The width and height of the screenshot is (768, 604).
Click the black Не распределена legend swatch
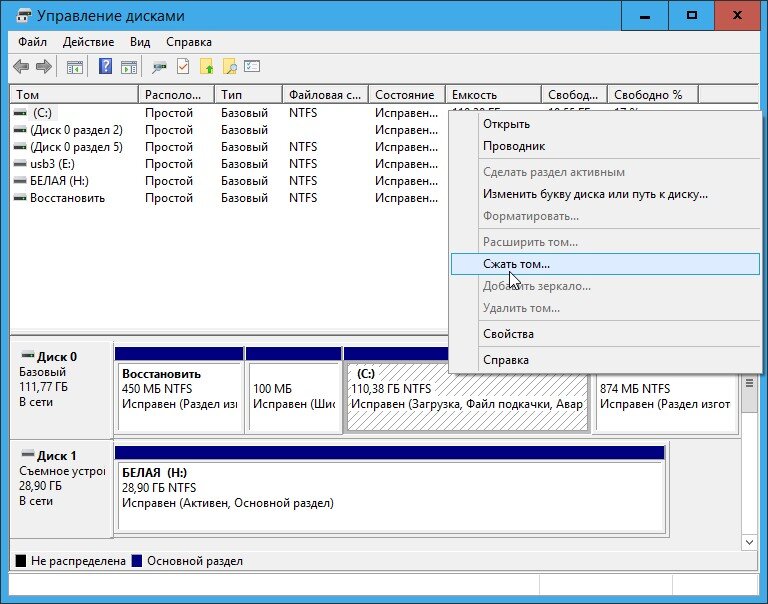[x=21, y=561]
